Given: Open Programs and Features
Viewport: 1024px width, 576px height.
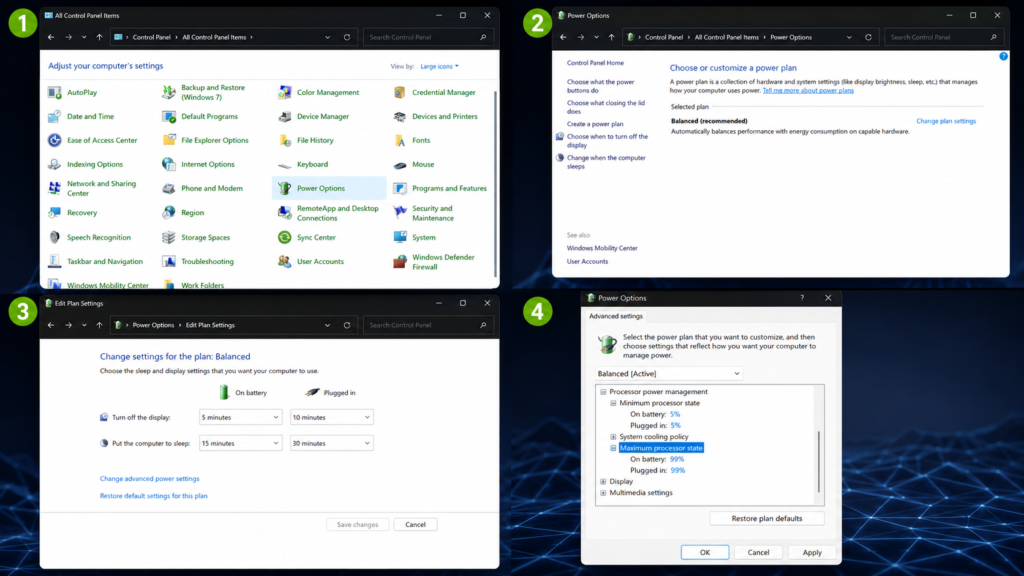Looking at the screenshot, I should pyautogui.click(x=440, y=189).
